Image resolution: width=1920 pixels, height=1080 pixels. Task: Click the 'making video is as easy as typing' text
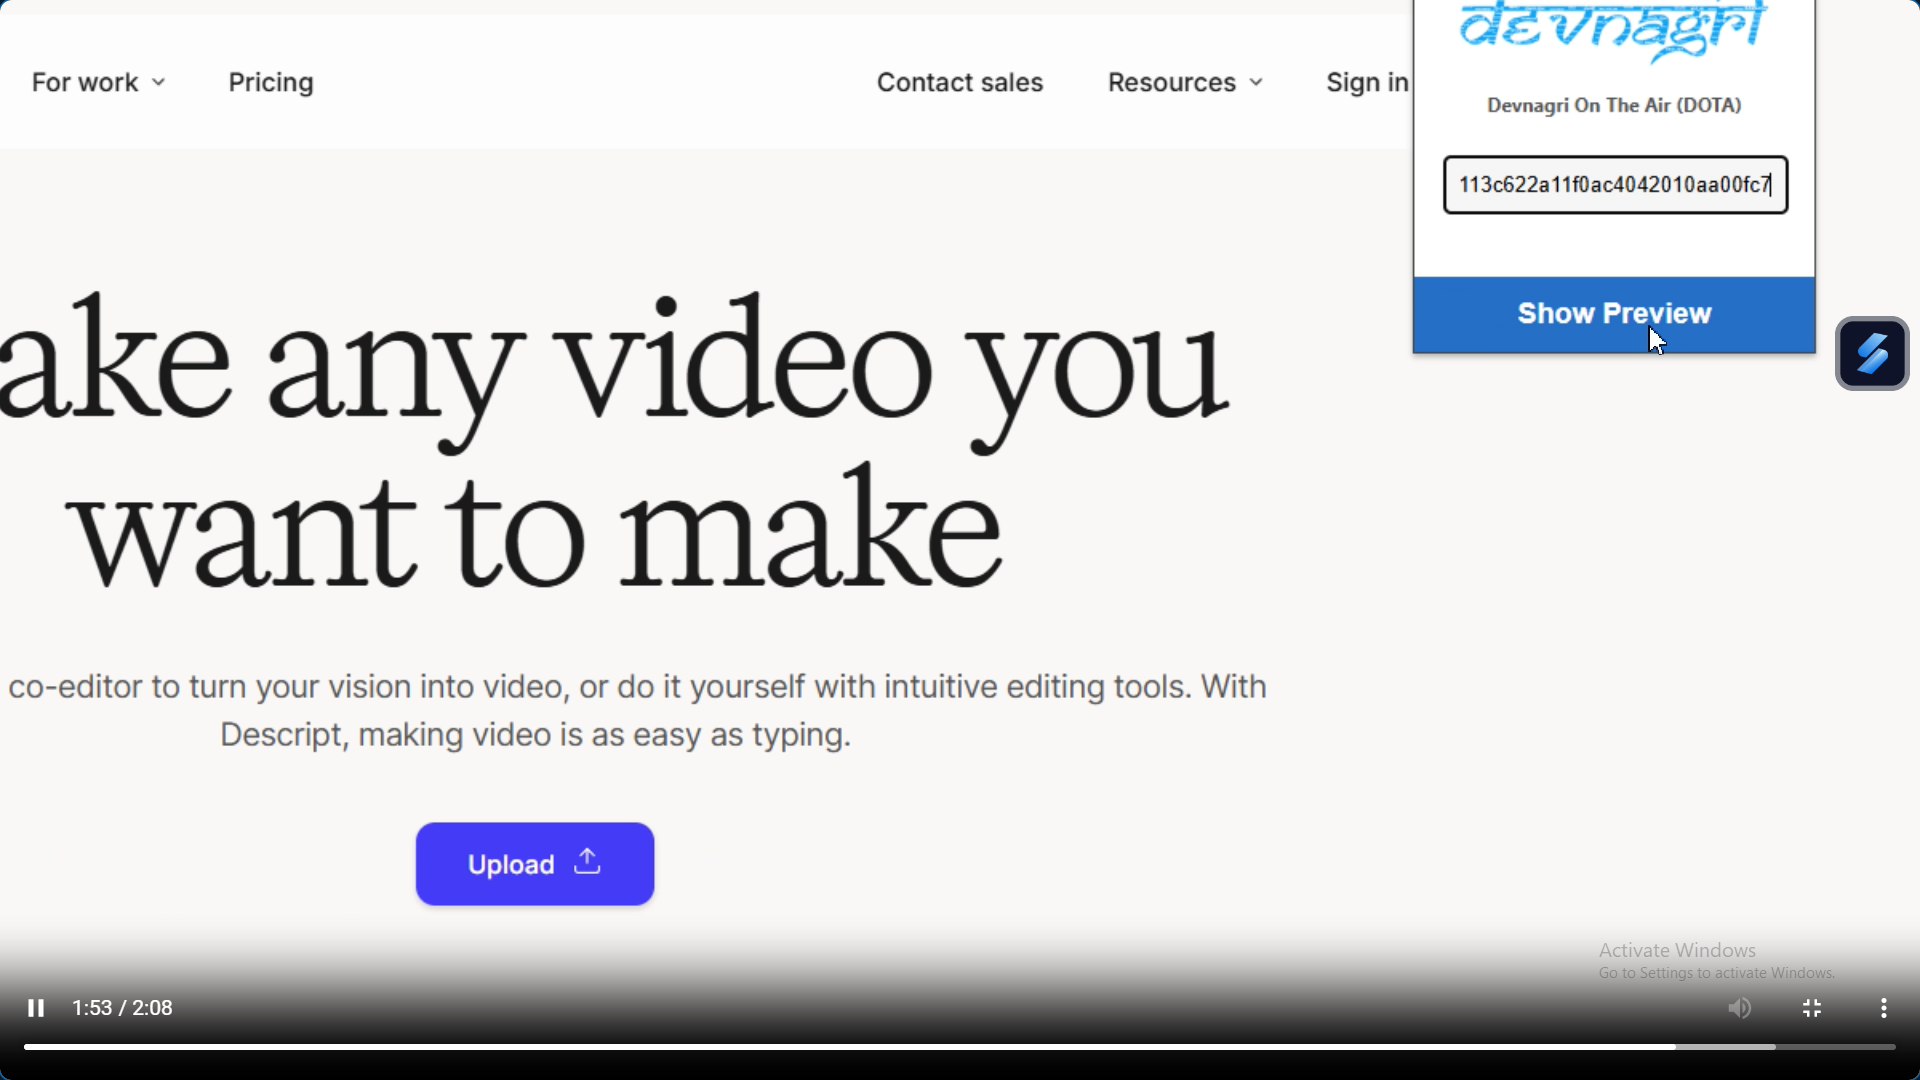coord(605,736)
